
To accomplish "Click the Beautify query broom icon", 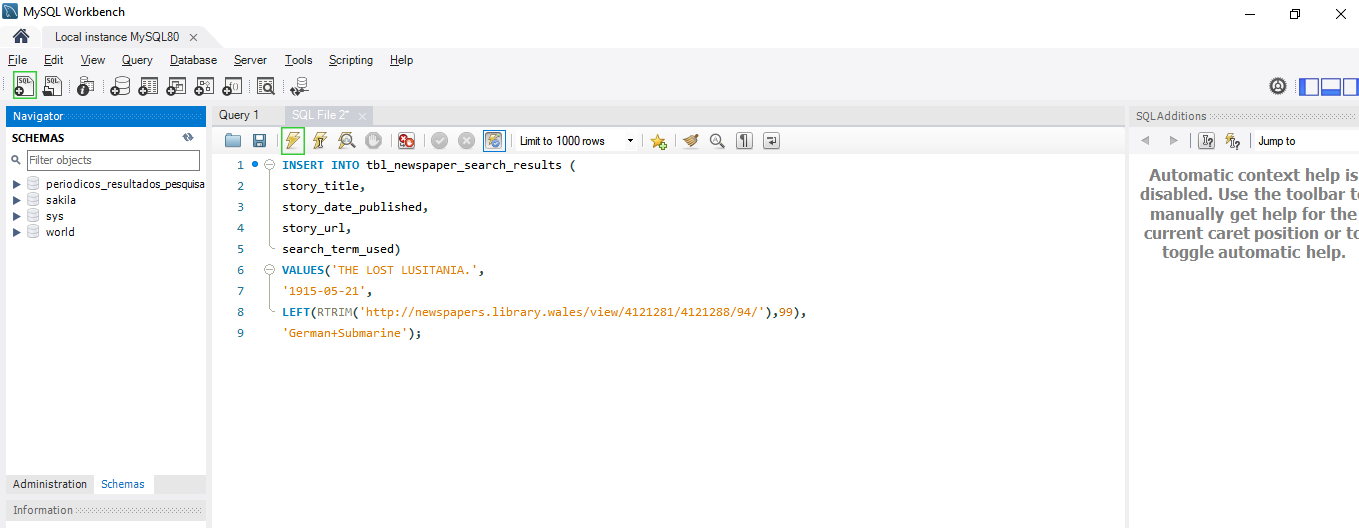I will pyautogui.click(x=690, y=141).
